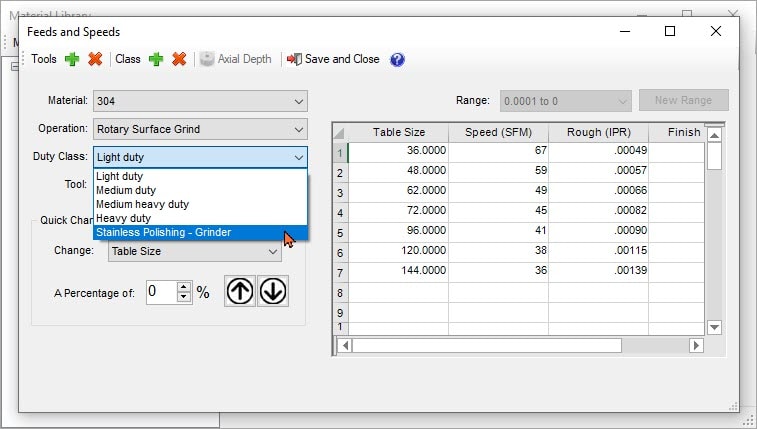Click the horizontal scrollbar right arrow in table
The height and width of the screenshot is (429, 757).
(697, 345)
